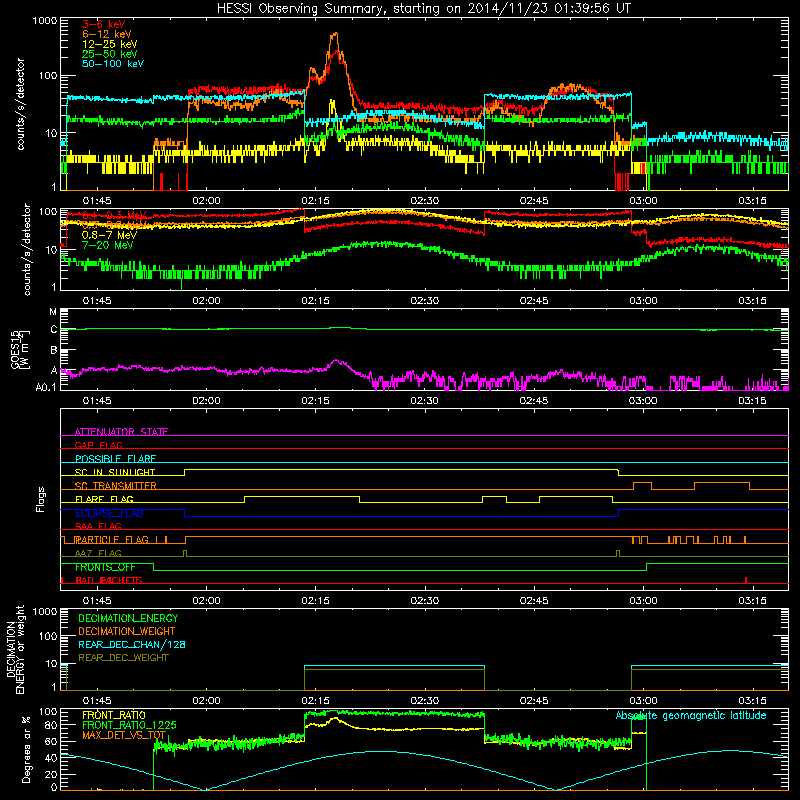Click 03:00 time tick under the Flags panel

pyautogui.click(x=643, y=601)
